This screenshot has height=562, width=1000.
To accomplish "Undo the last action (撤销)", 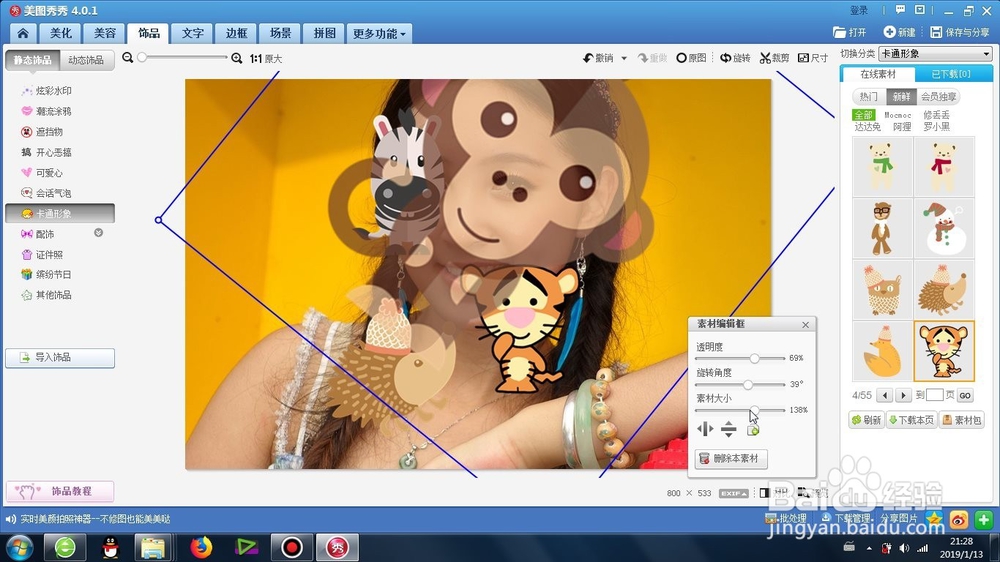I will [598, 58].
